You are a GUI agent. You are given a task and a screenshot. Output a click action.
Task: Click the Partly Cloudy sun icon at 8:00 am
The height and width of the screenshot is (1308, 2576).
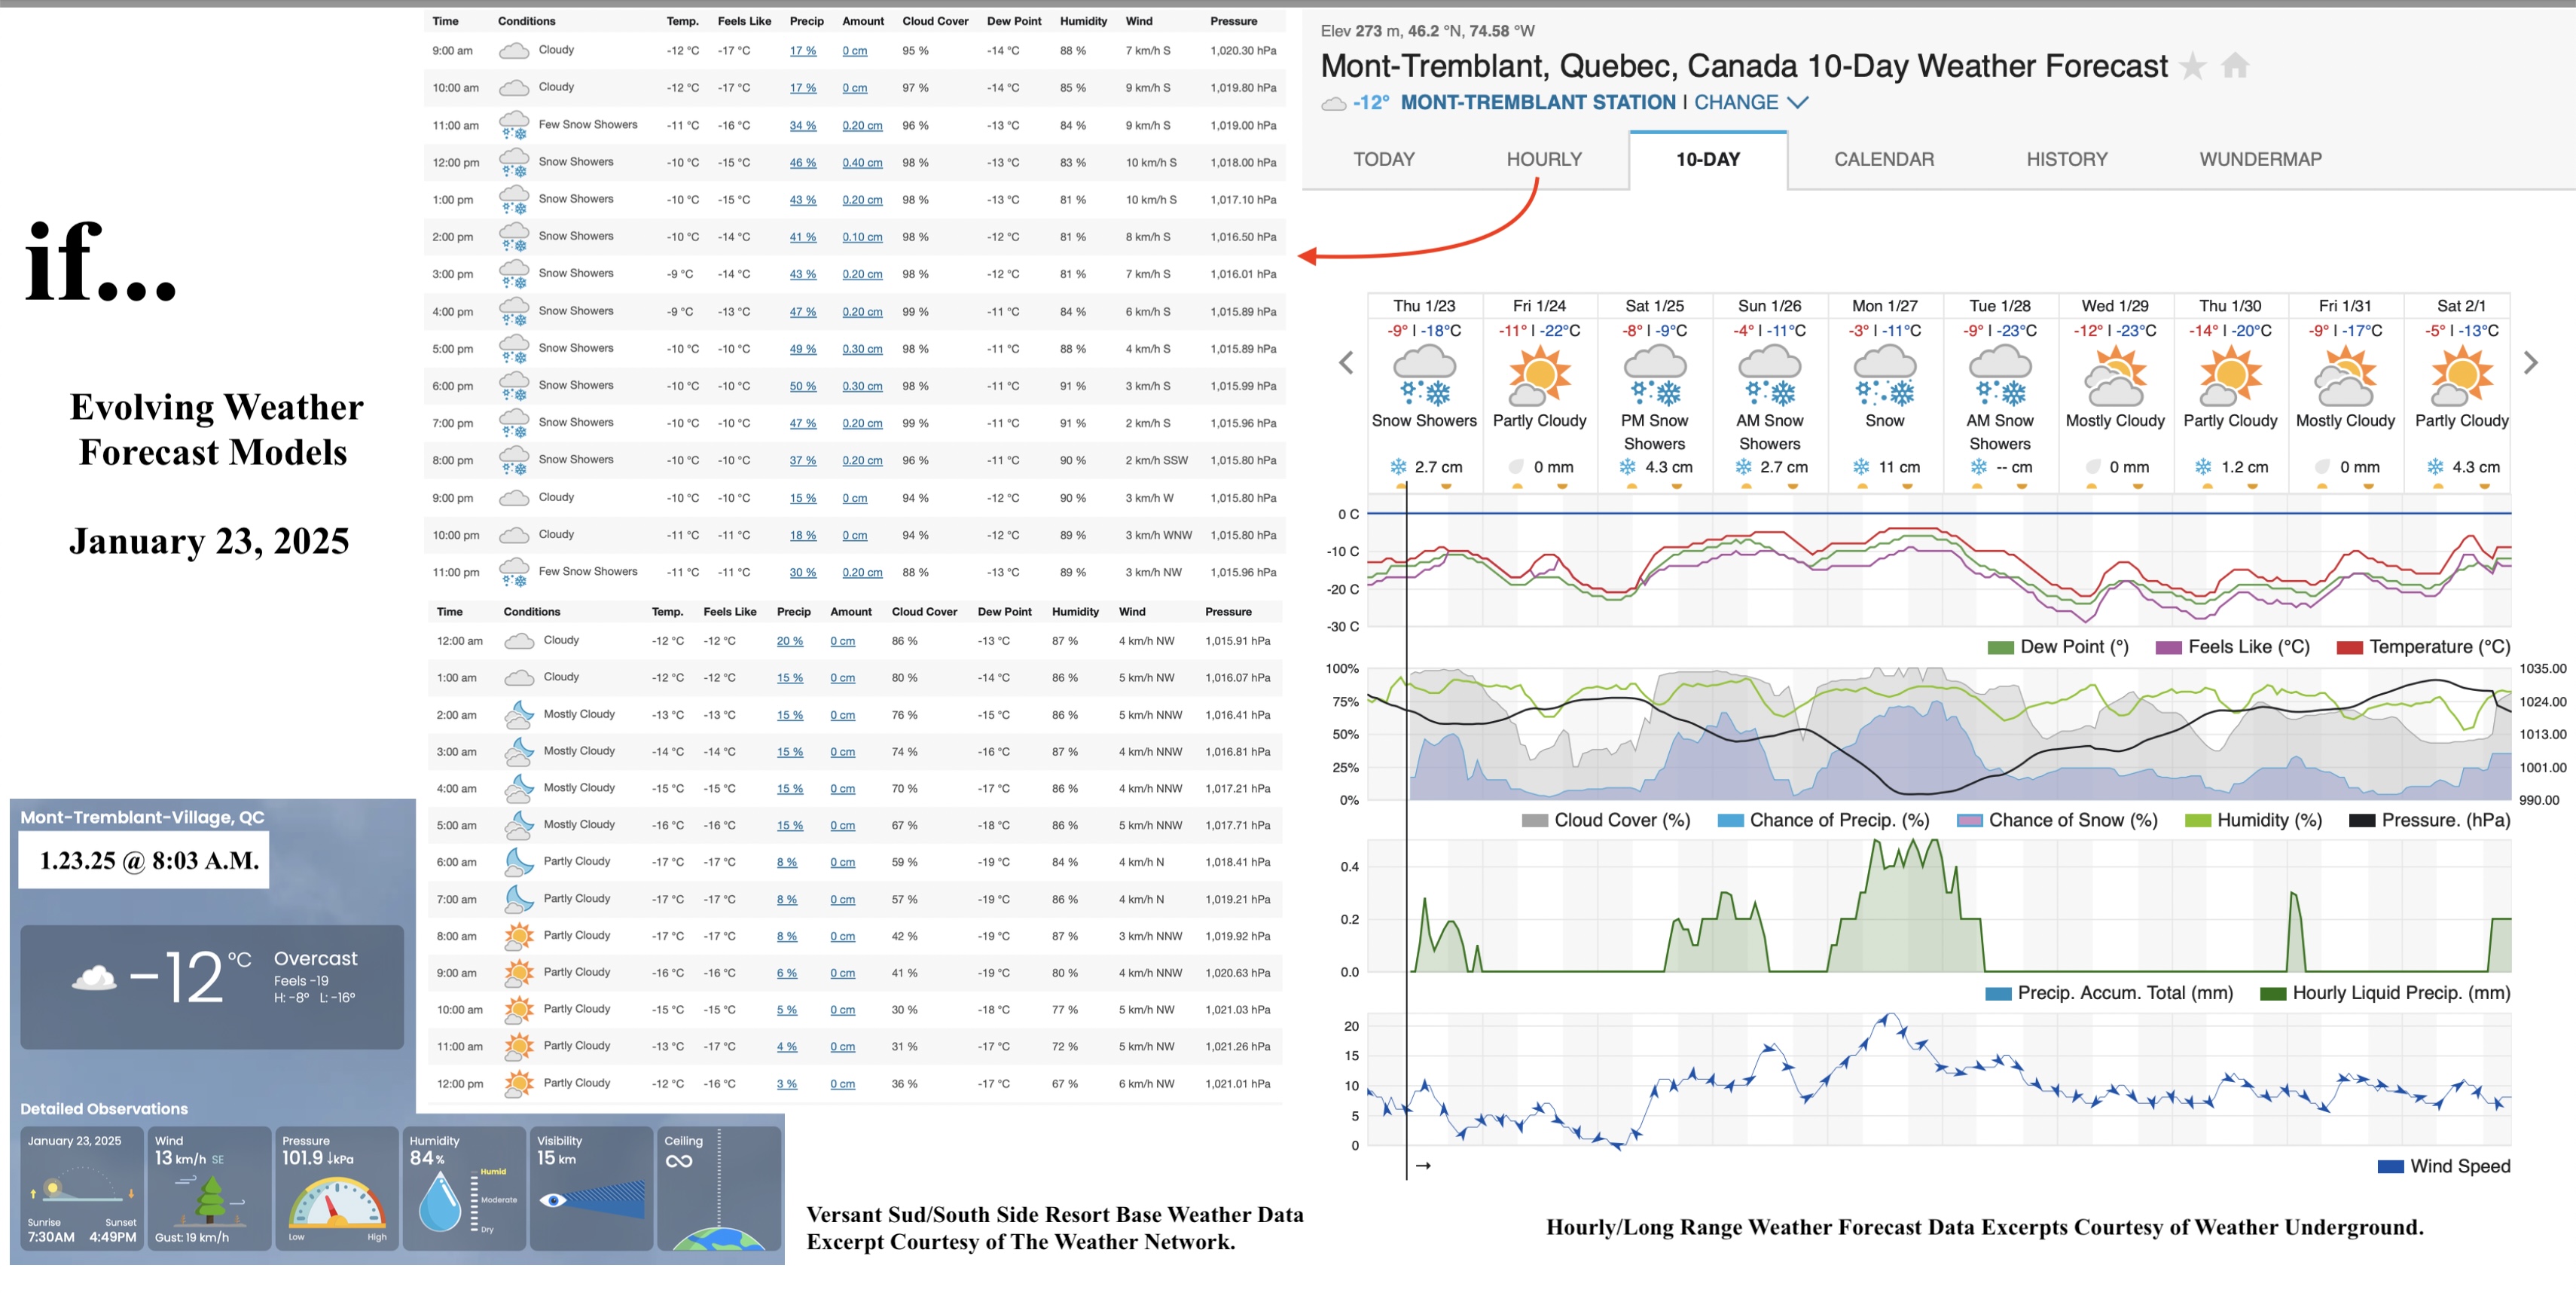coord(518,936)
